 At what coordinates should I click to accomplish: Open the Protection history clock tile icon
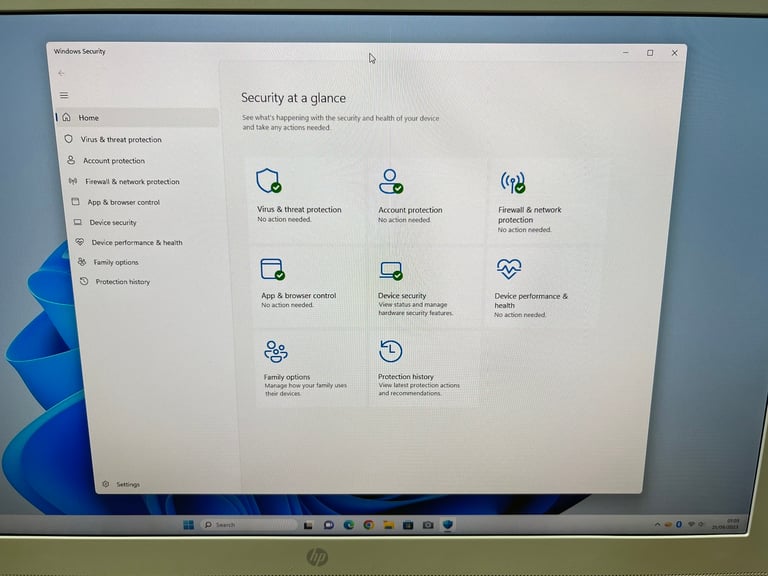coord(390,351)
